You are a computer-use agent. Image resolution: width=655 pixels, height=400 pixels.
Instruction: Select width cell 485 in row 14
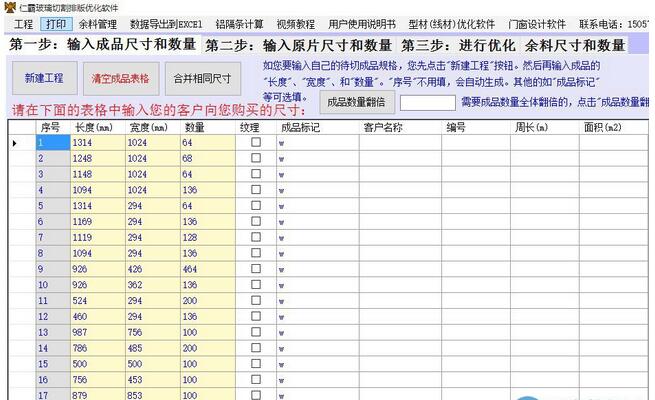click(152, 348)
